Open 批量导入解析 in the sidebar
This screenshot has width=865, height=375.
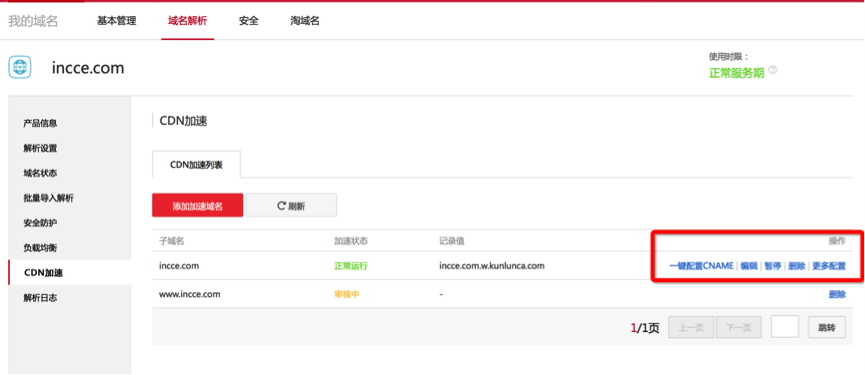click(49, 198)
